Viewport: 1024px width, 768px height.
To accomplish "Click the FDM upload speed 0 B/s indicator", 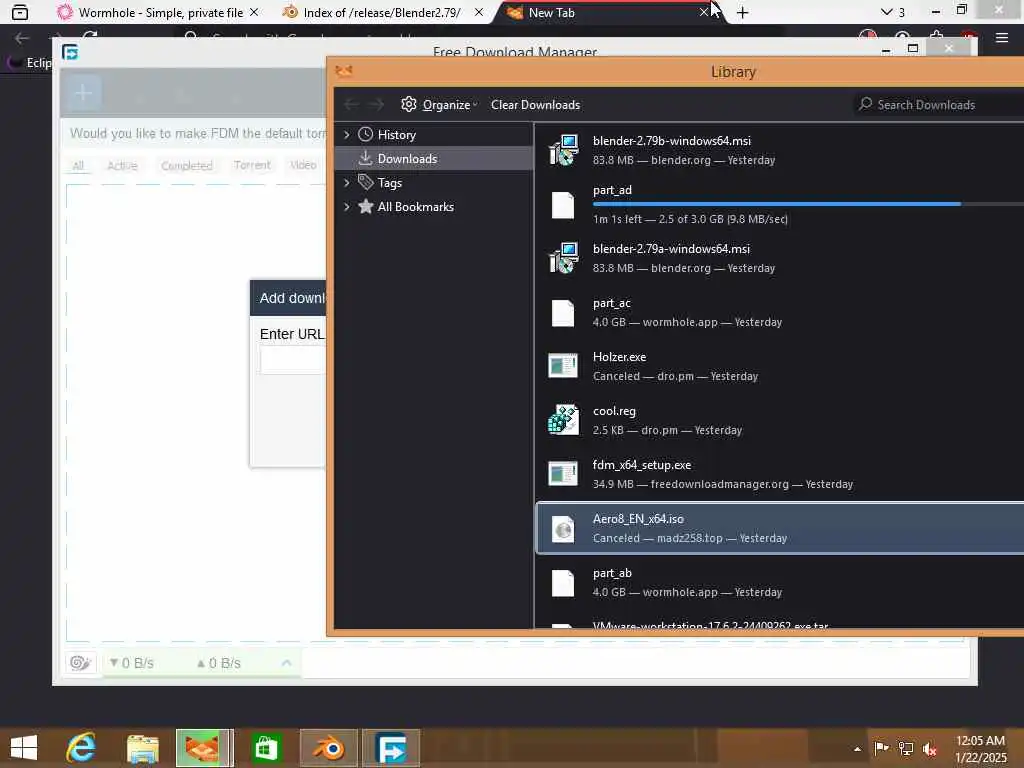I will pos(219,663).
